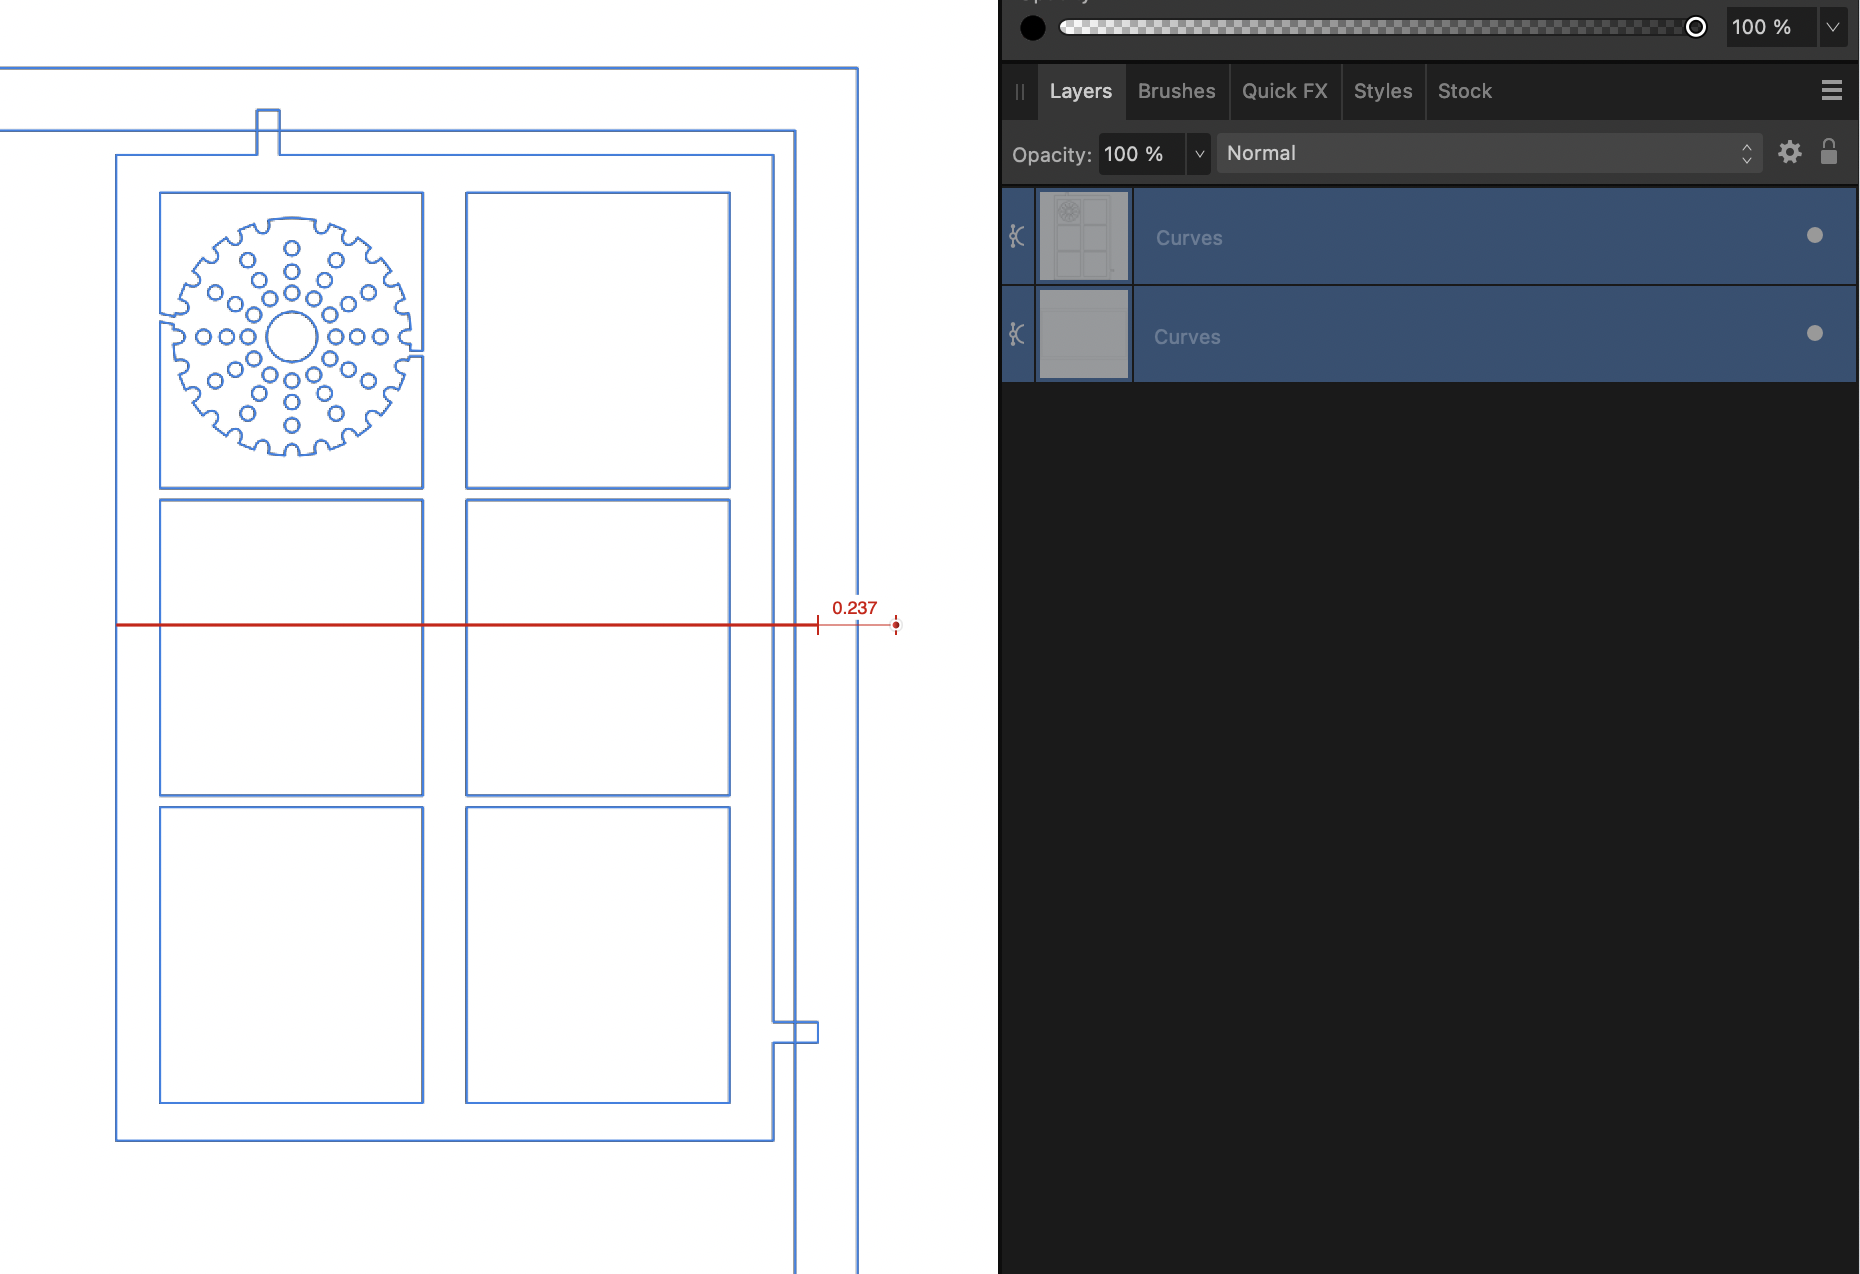This screenshot has width=1860, height=1274.
Task: Switch to the Stock panel
Action: [x=1464, y=91]
